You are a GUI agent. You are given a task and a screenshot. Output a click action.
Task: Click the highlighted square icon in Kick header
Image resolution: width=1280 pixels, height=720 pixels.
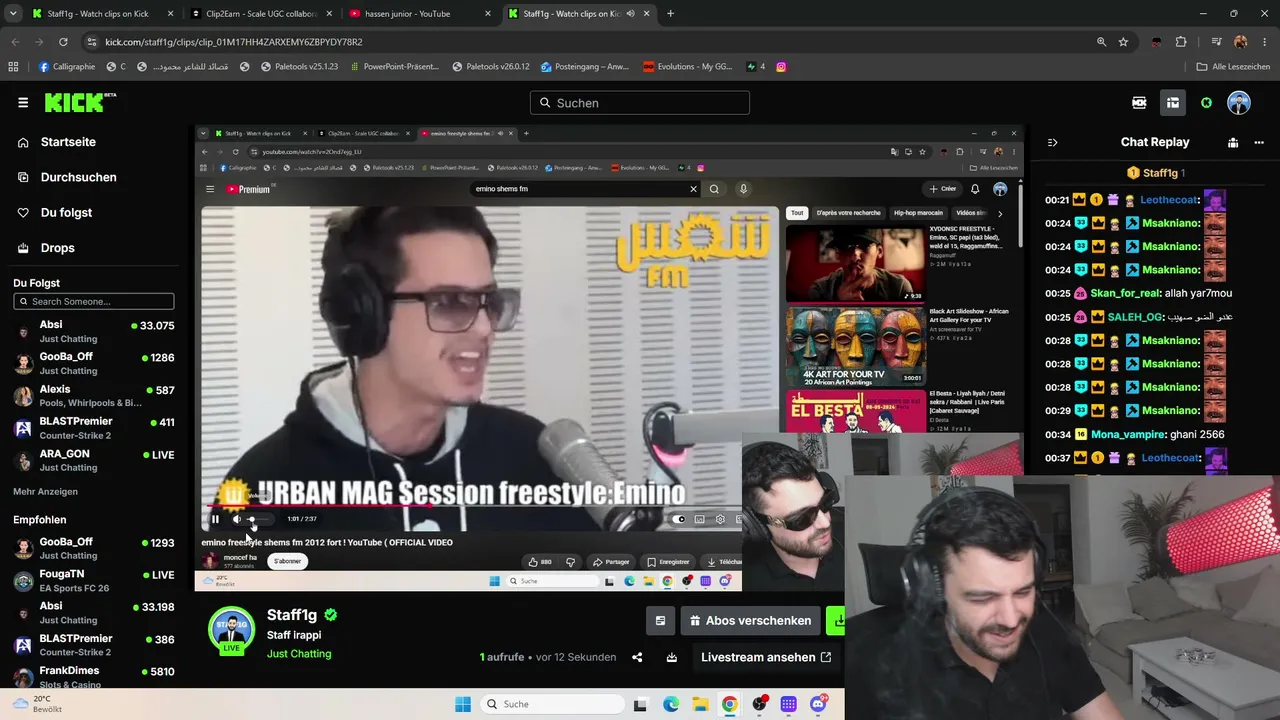coord(1173,103)
